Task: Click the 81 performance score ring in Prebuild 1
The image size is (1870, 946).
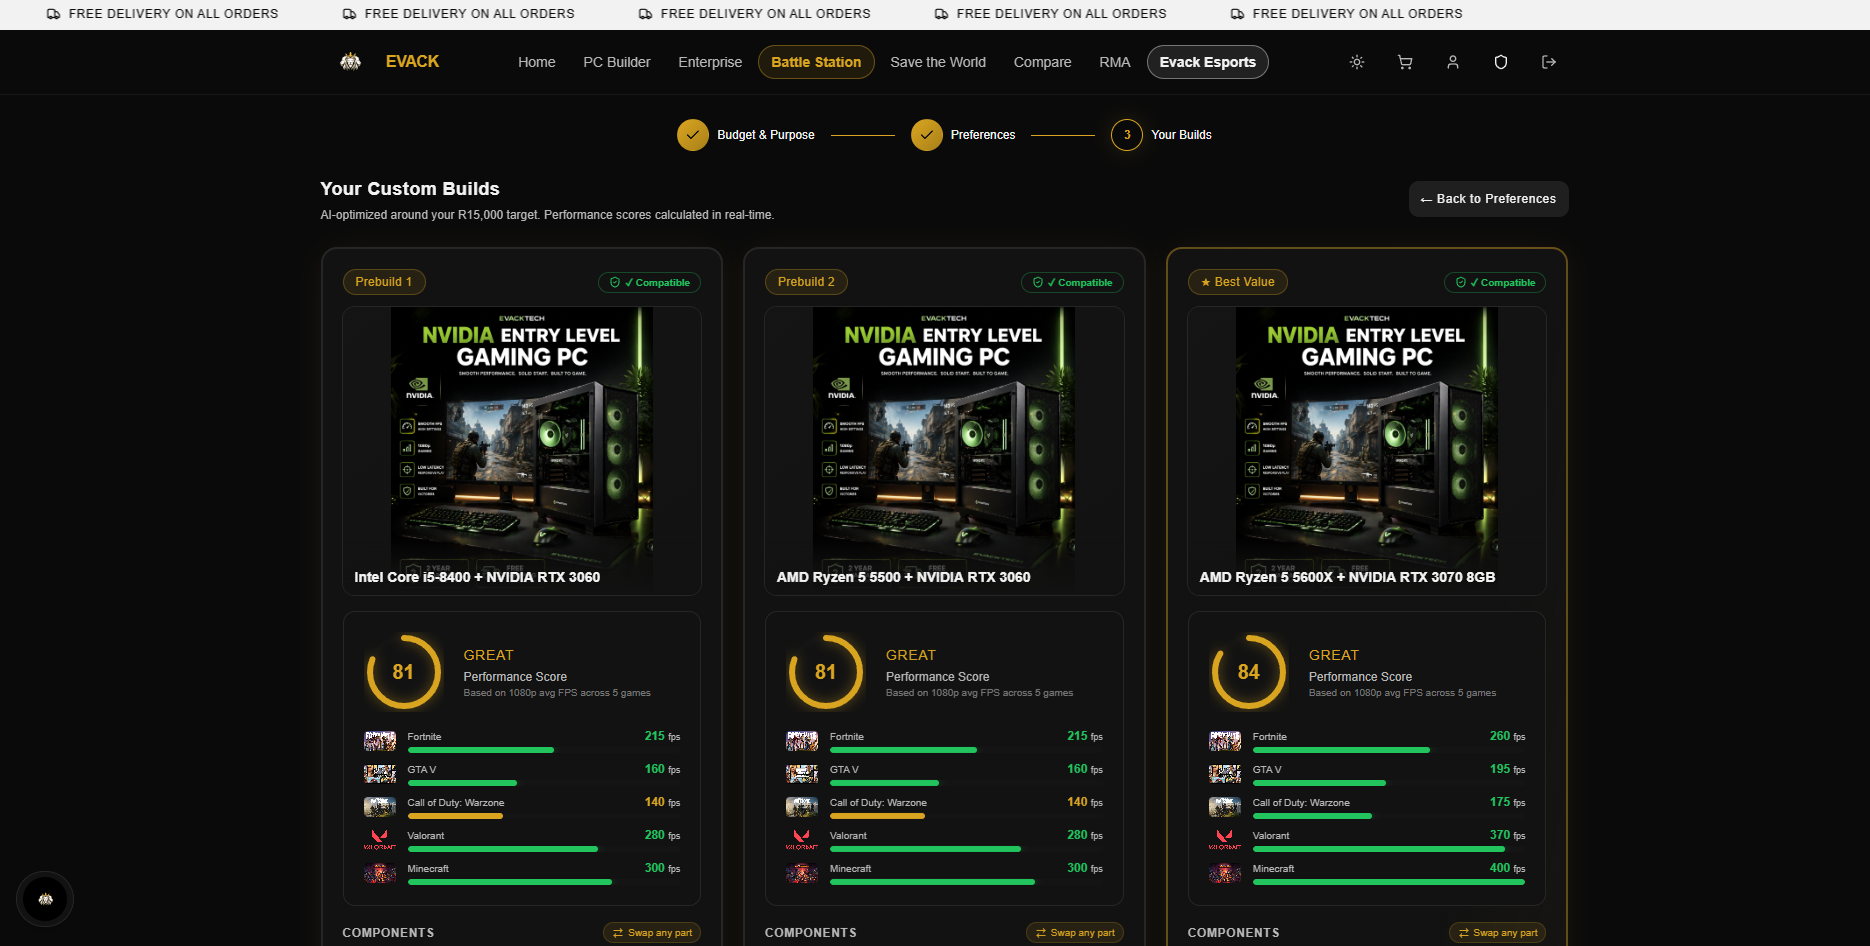Action: click(x=403, y=672)
